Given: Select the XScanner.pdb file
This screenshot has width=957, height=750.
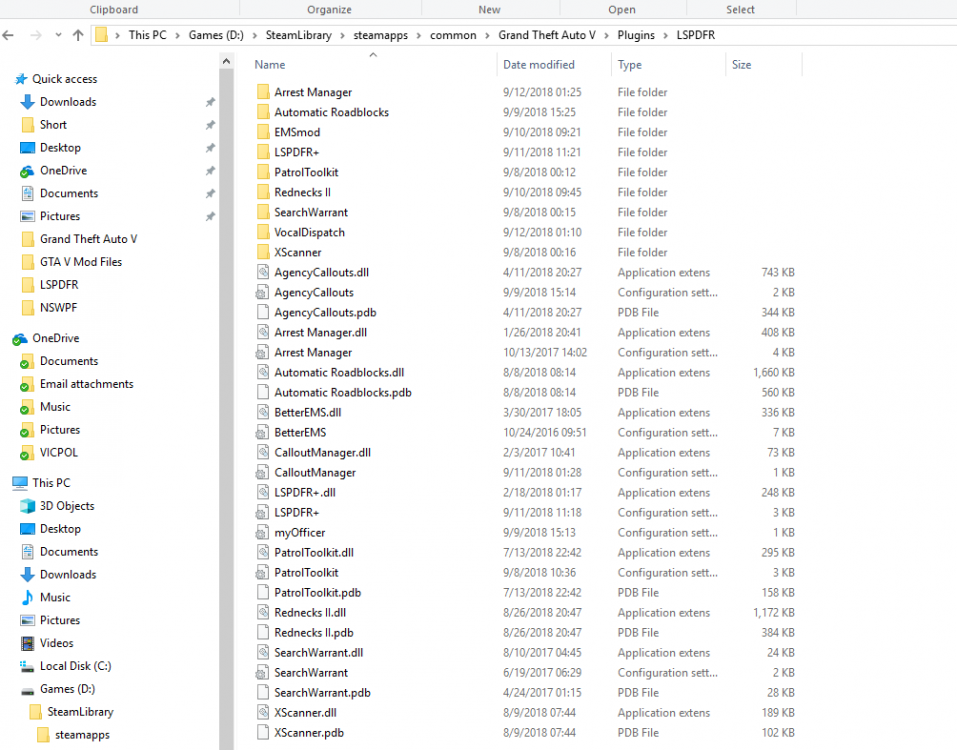Looking at the screenshot, I should tap(309, 733).
